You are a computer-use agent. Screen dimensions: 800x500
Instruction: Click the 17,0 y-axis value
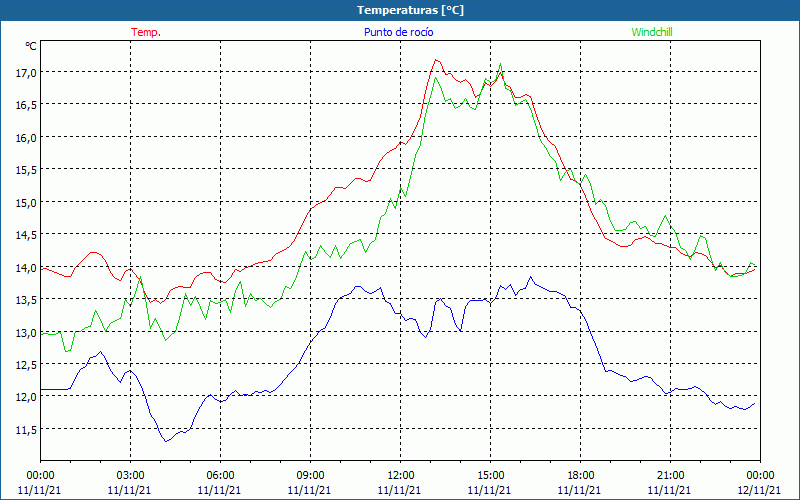coord(26,72)
